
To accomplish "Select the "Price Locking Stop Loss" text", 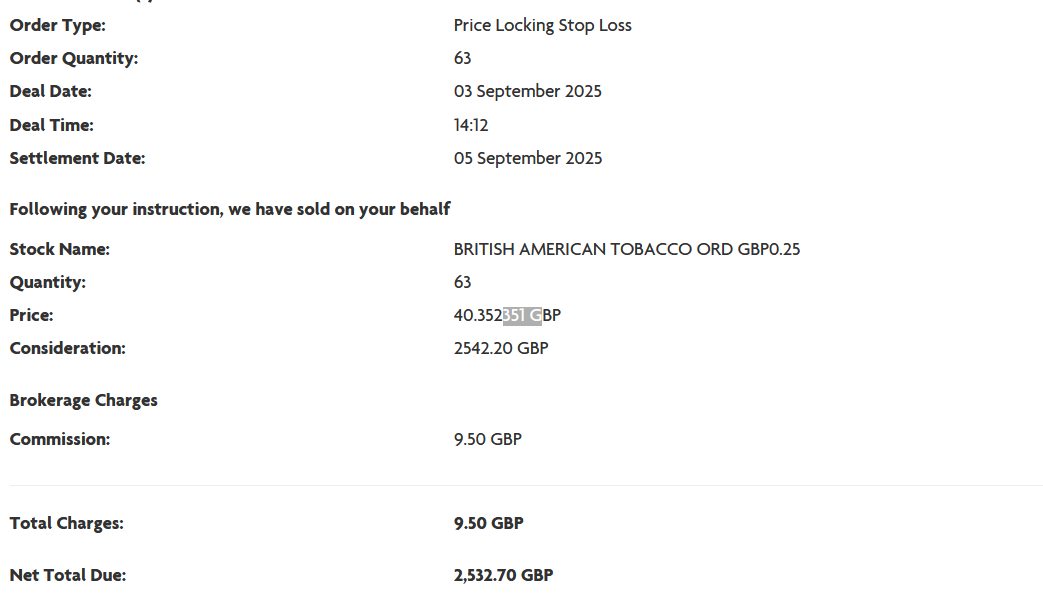I will pos(542,25).
